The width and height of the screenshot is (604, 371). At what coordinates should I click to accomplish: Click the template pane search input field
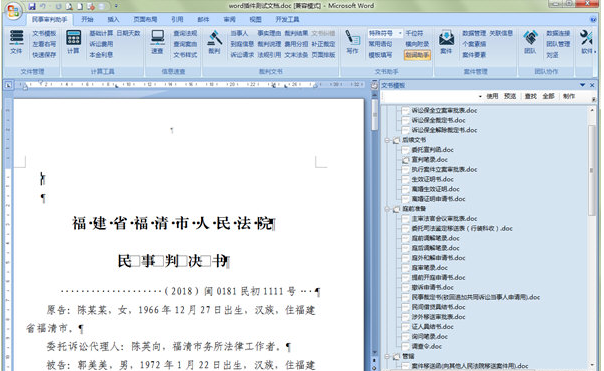(x=430, y=96)
